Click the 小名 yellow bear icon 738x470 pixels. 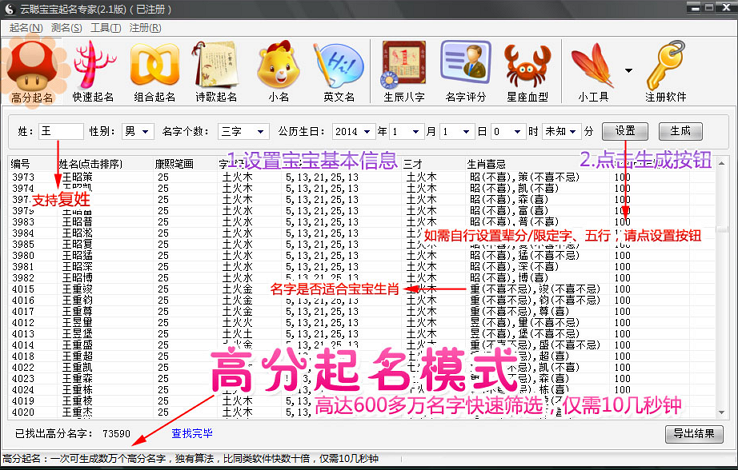279,72
